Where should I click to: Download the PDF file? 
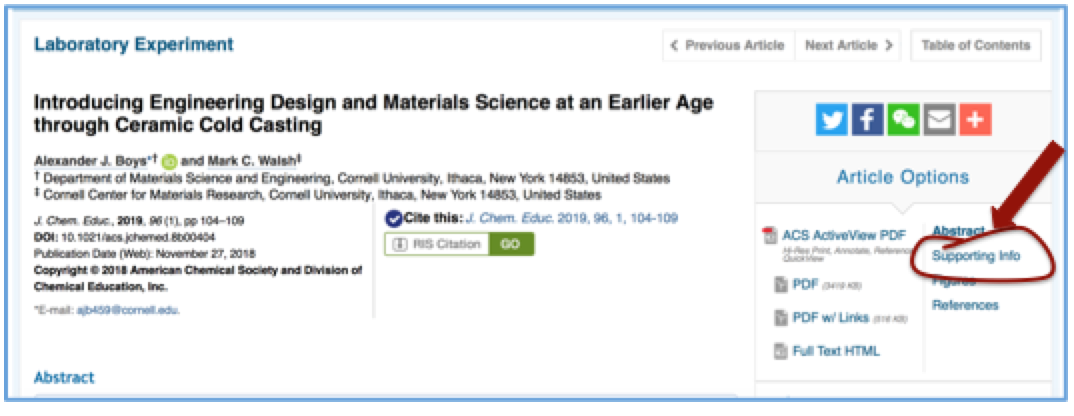pos(805,284)
